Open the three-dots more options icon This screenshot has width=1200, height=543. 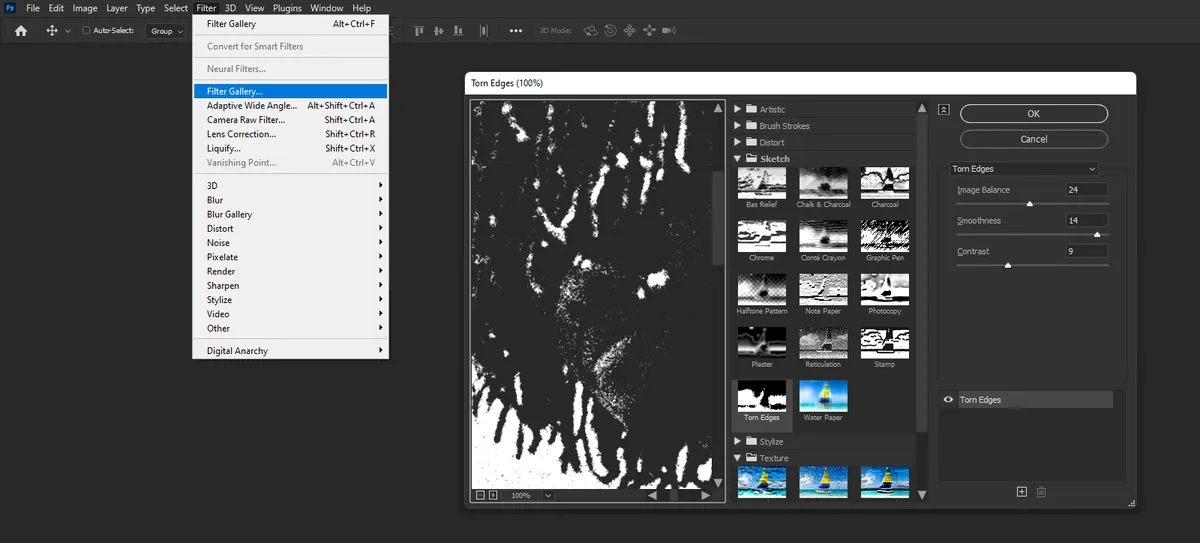click(x=516, y=31)
